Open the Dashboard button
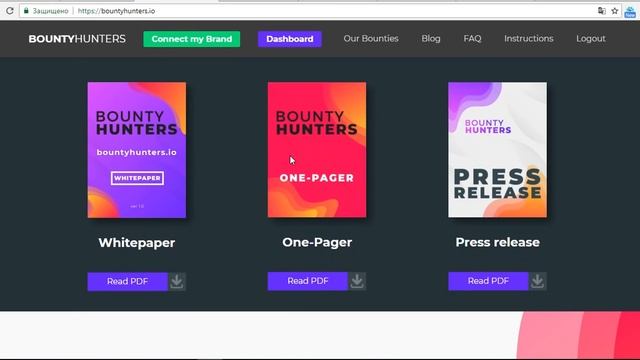 290,39
